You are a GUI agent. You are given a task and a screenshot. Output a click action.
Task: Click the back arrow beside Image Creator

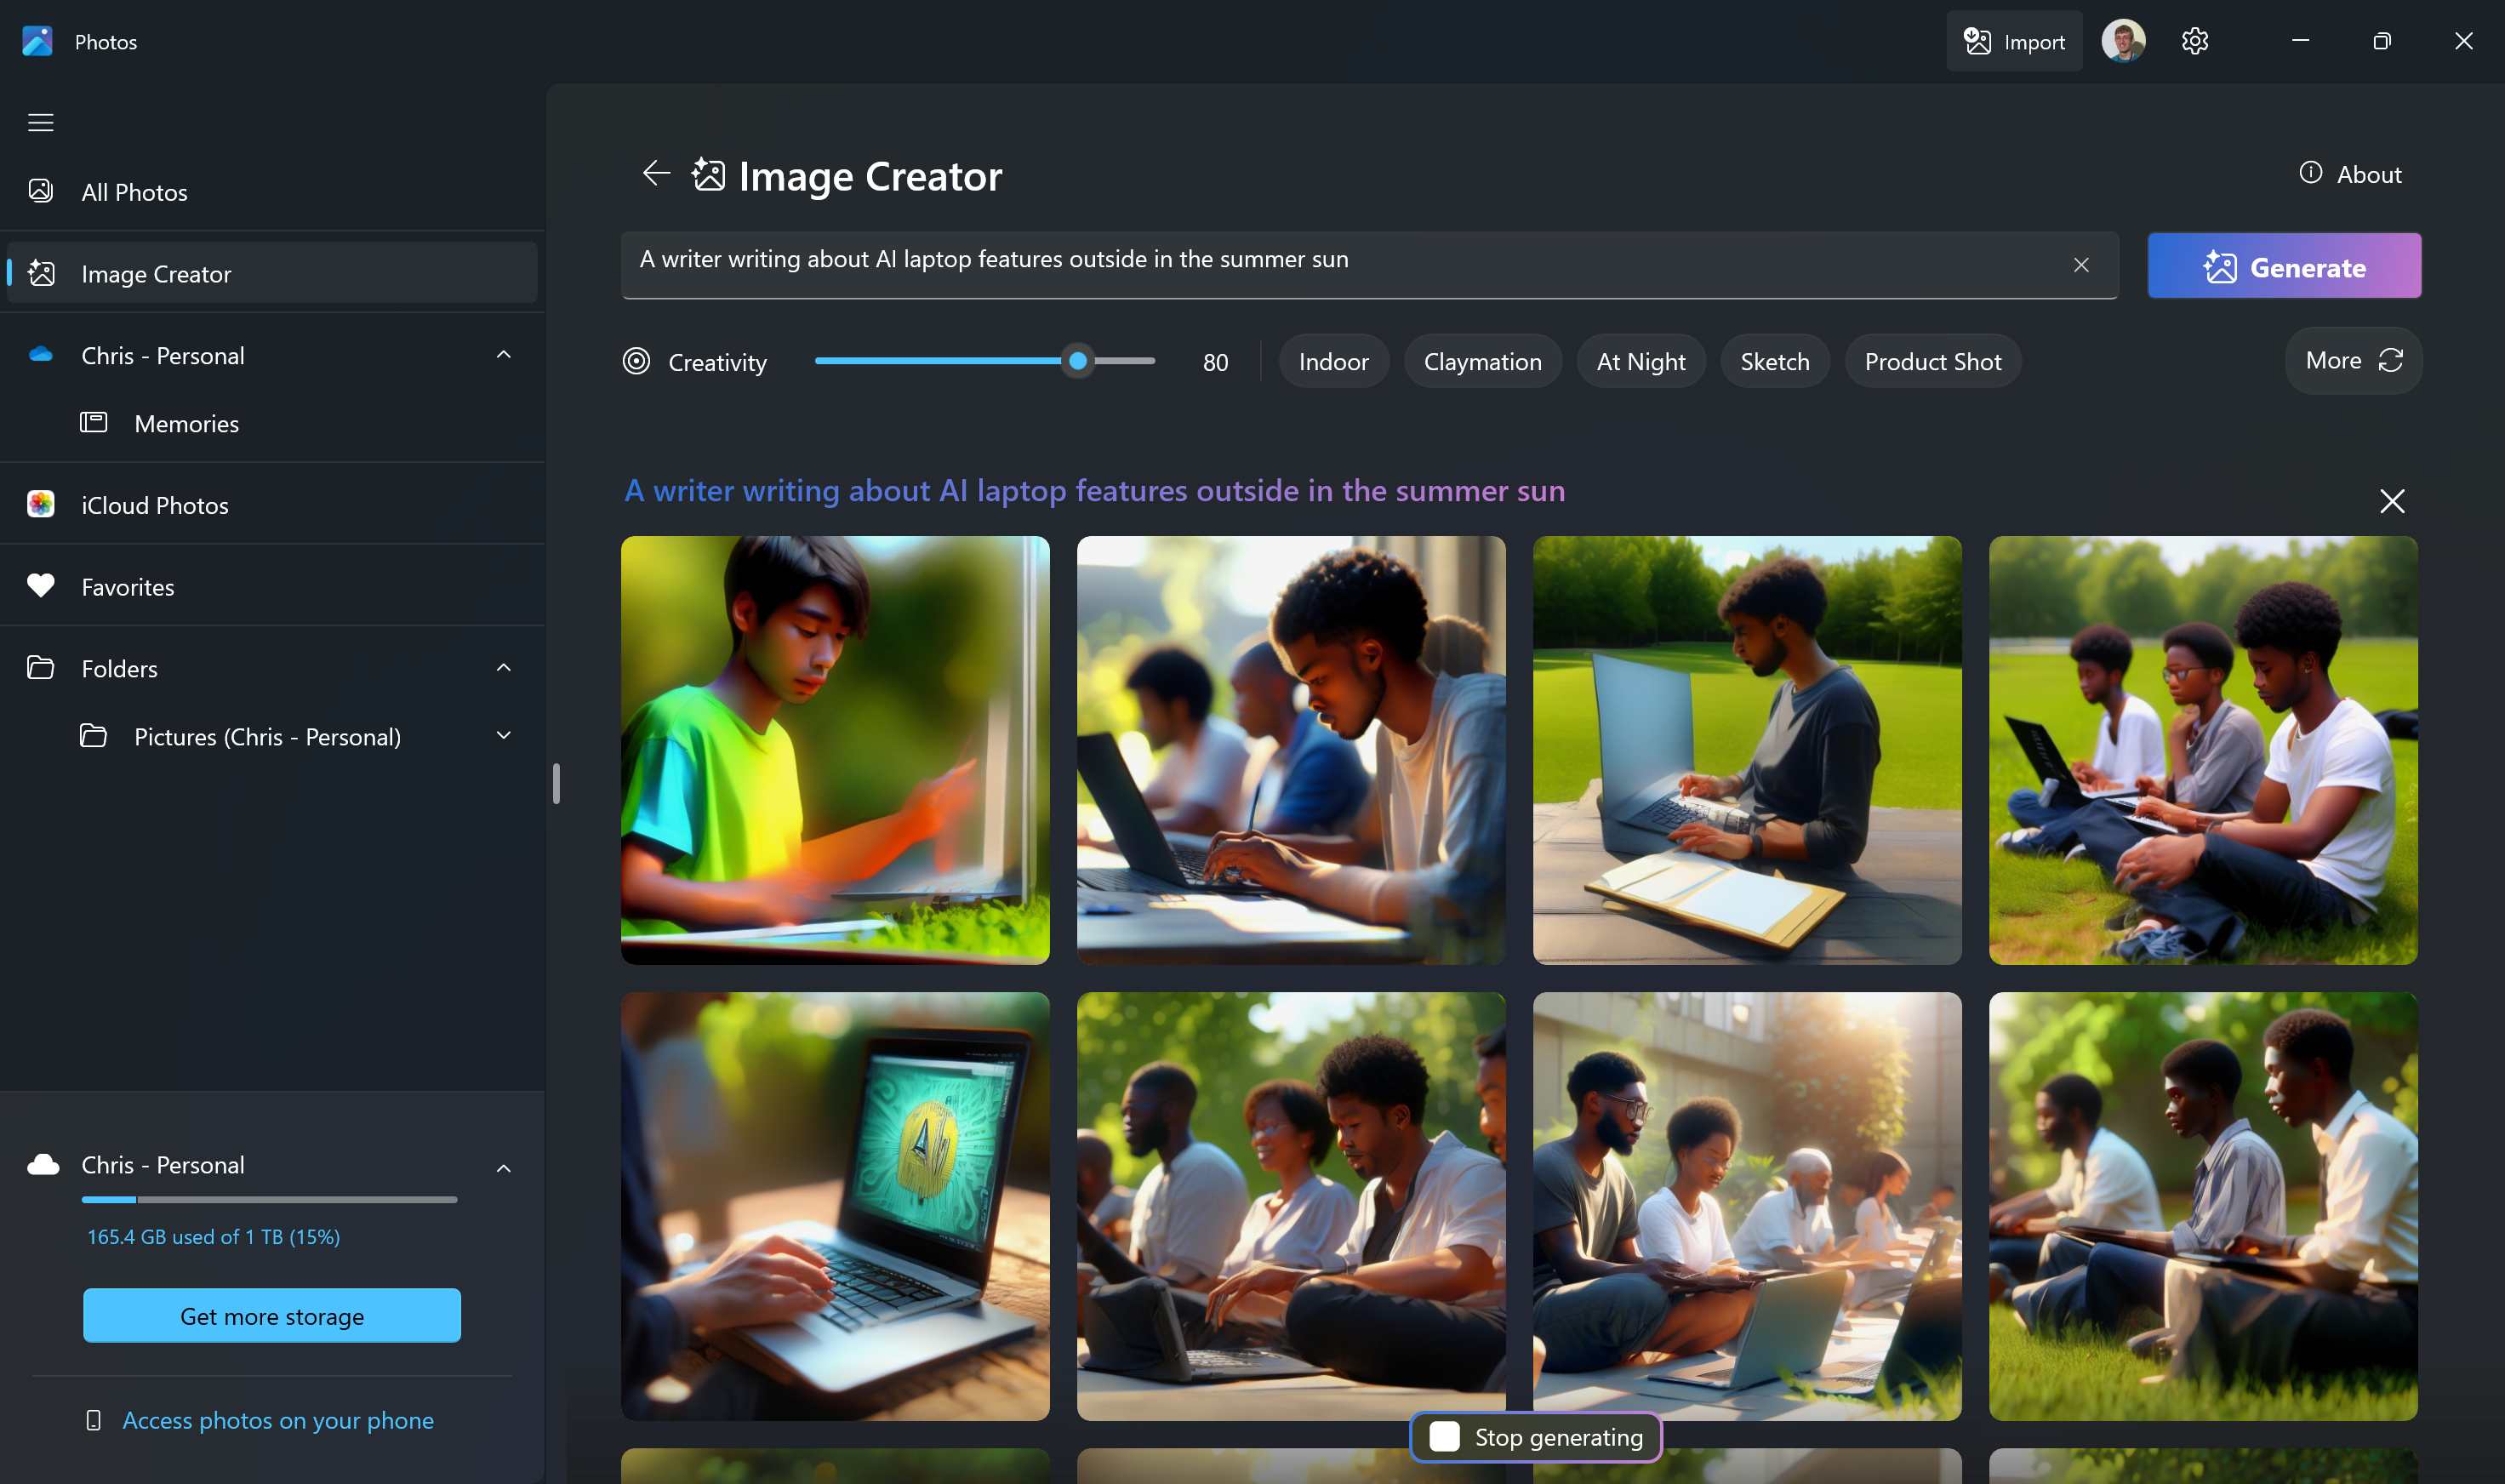[x=656, y=173]
